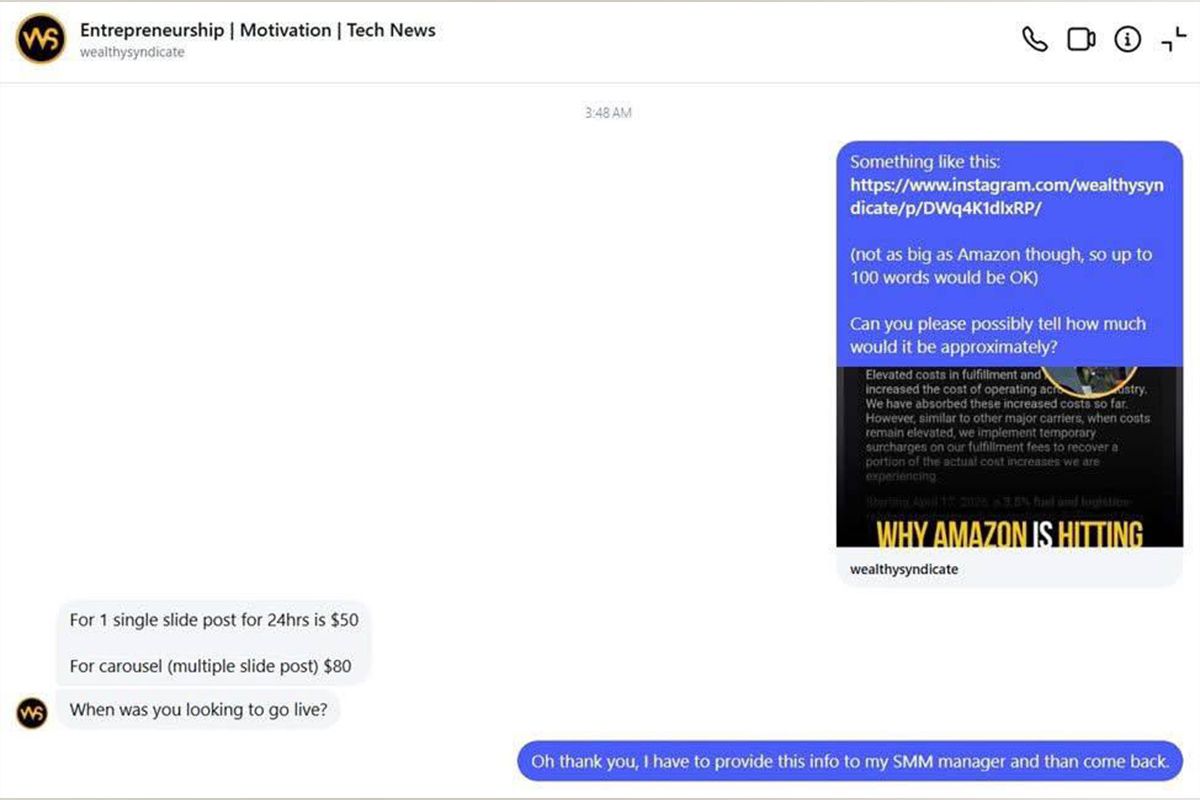Click the 'Can you please possibly tell' message text
Screen dimensions: 1200x800
click(998, 335)
